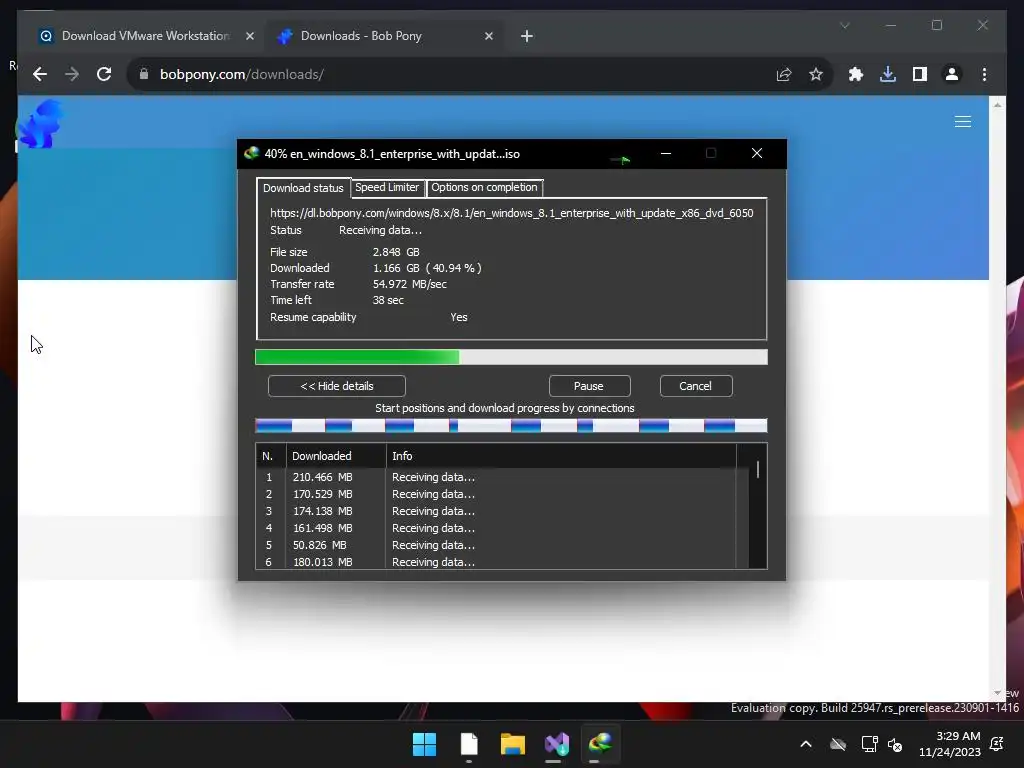Click the forward navigation arrow
Screen dimensions: 1024x768
[x=72, y=74]
